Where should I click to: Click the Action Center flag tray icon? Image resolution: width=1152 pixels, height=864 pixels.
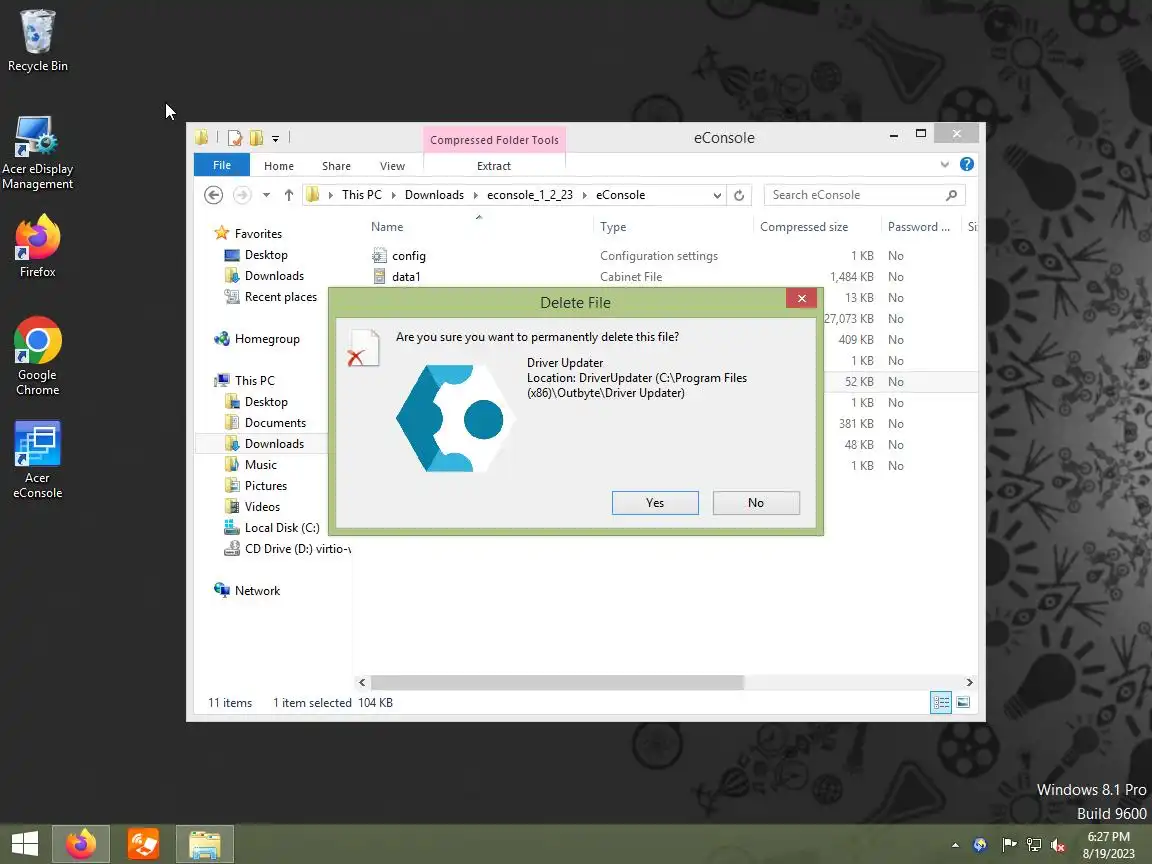(1009, 845)
